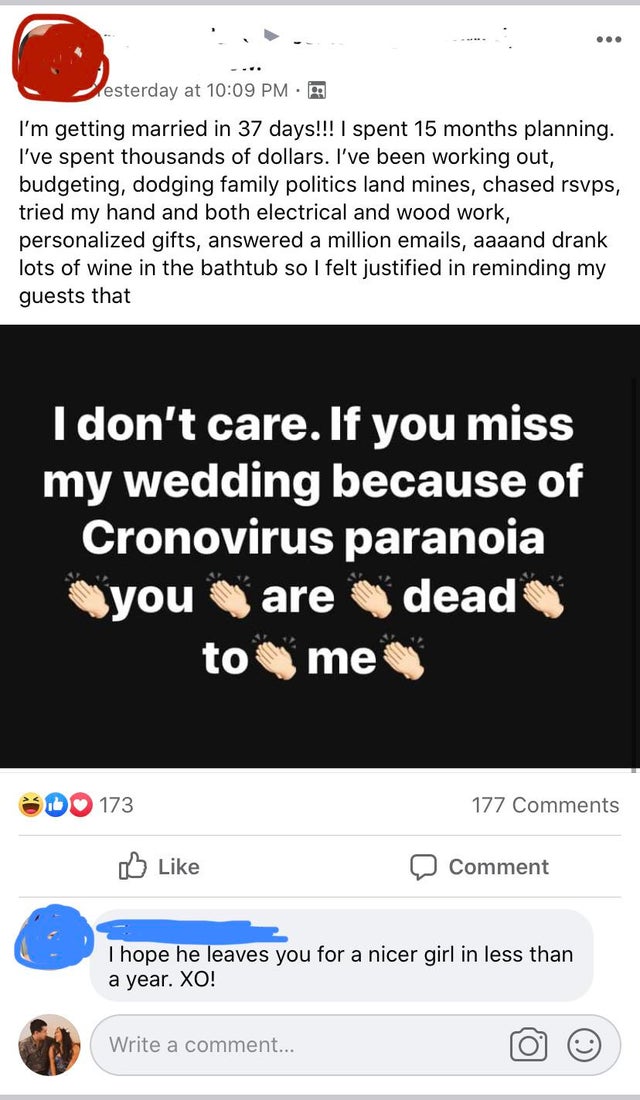640x1100 pixels.
Task: Click the commenter's redacted name
Action: (190, 930)
